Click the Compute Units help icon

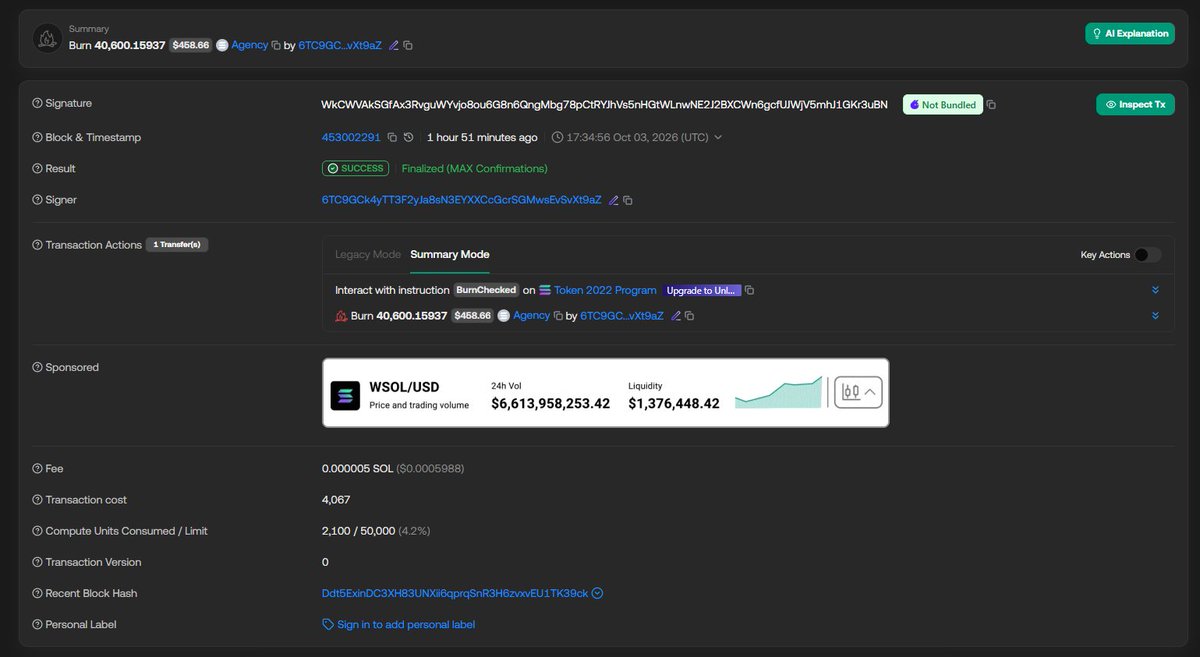pyautogui.click(x=37, y=531)
